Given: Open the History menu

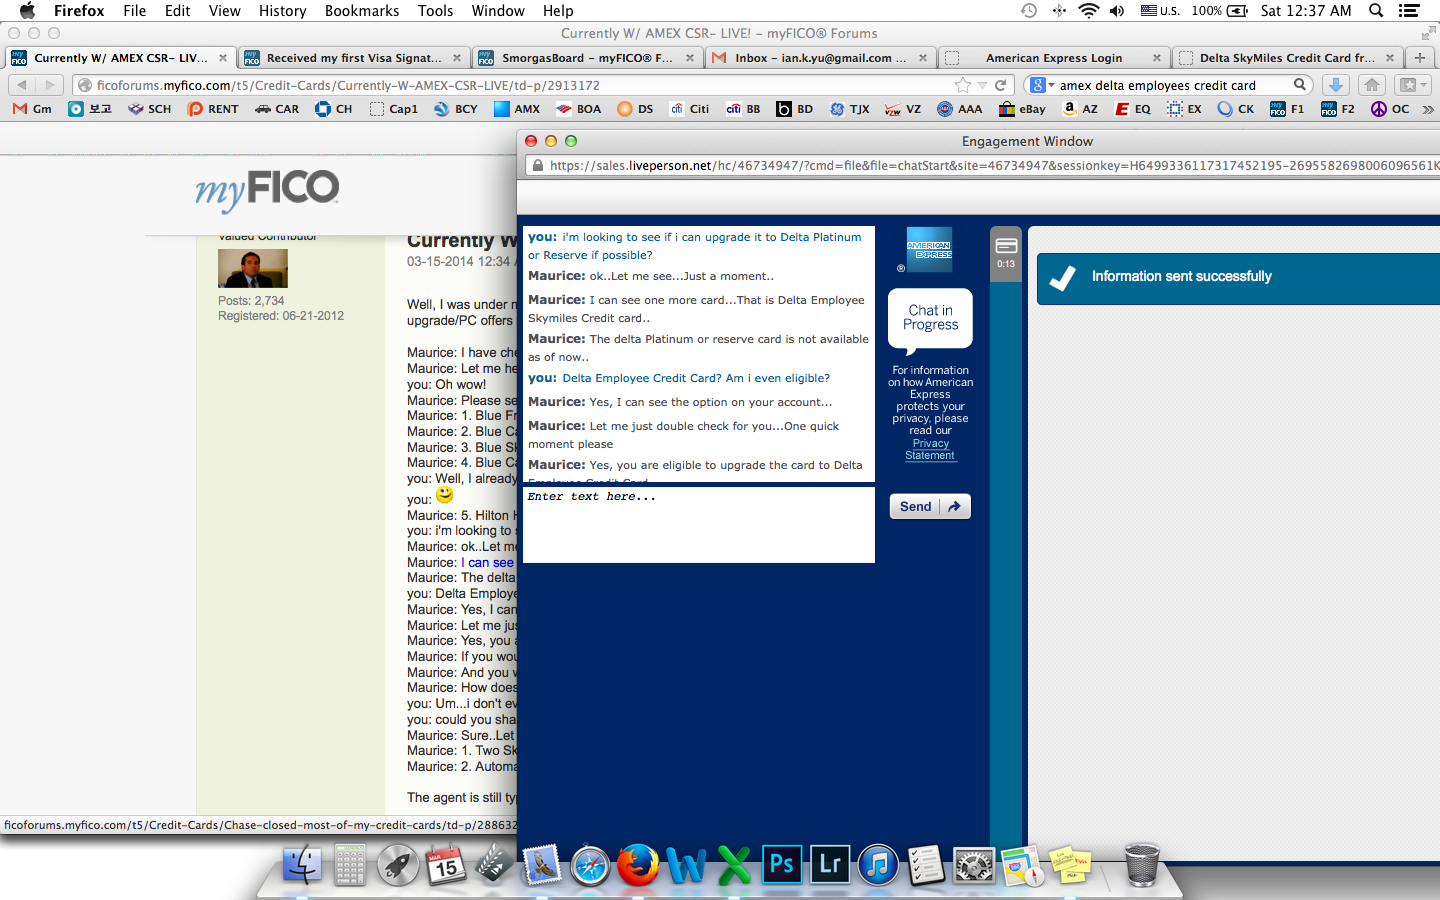Looking at the screenshot, I should tap(282, 11).
